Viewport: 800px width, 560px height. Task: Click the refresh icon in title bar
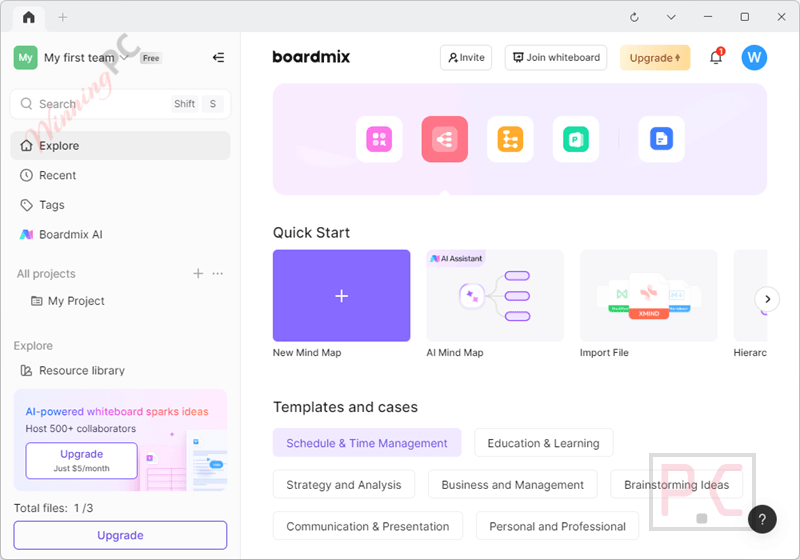tap(634, 17)
